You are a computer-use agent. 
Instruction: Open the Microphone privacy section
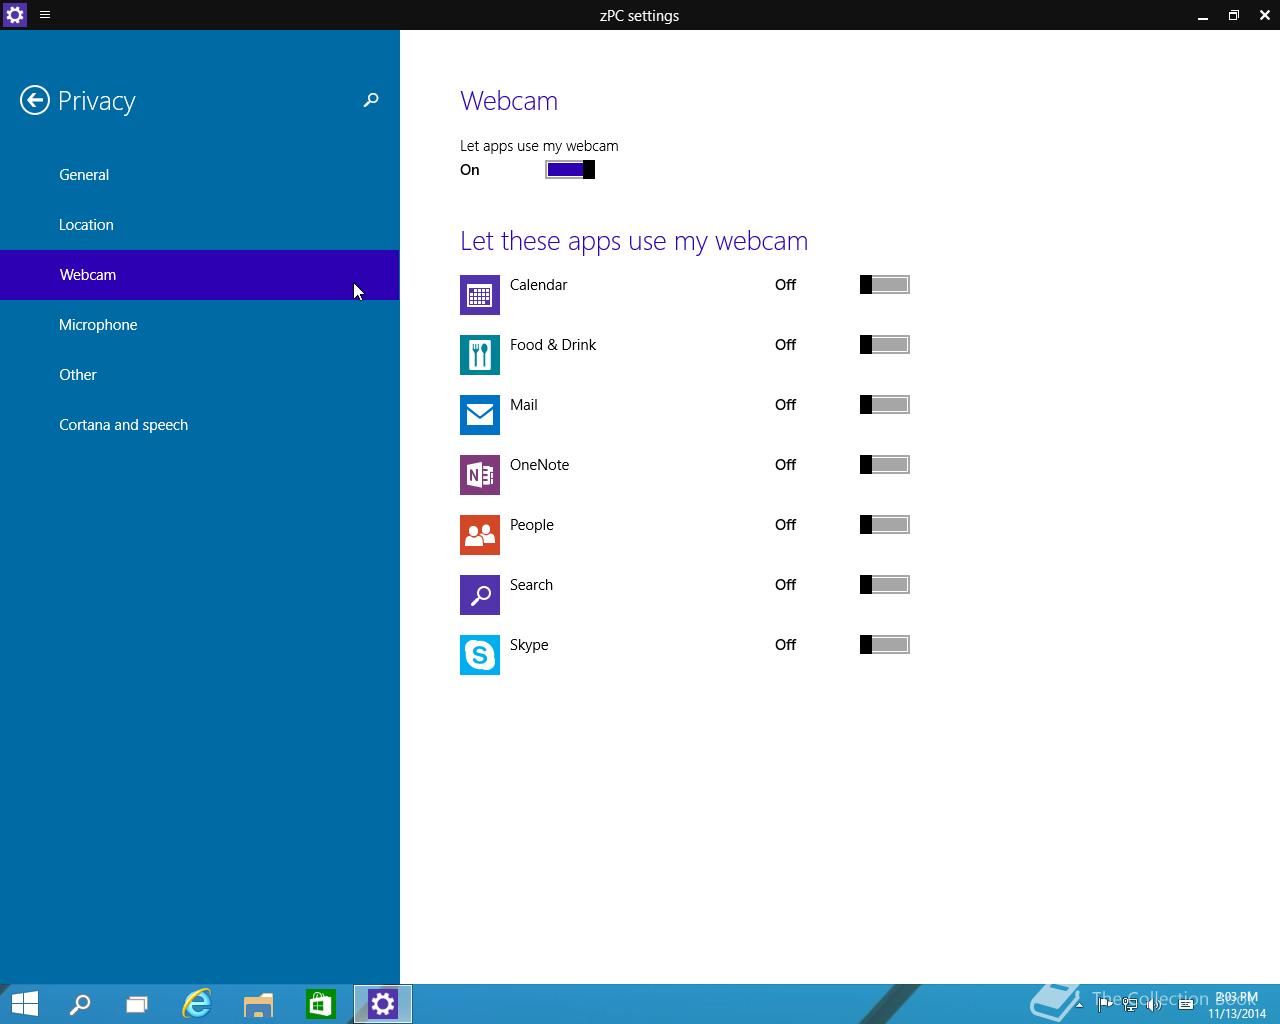coord(200,325)
